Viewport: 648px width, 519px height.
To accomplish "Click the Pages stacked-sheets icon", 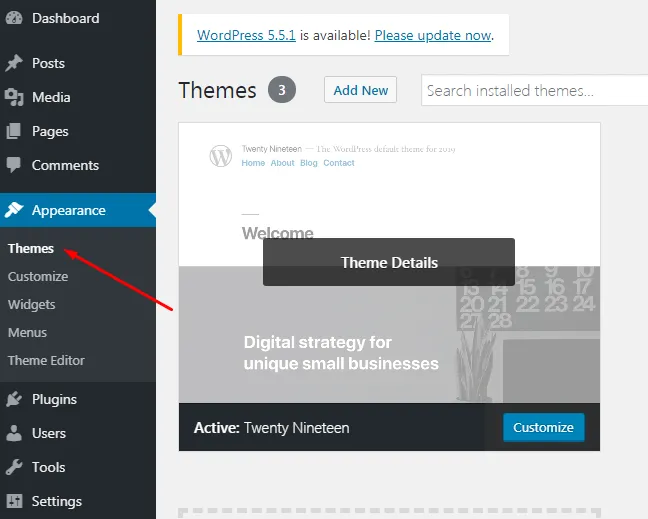I will point(14,131).
